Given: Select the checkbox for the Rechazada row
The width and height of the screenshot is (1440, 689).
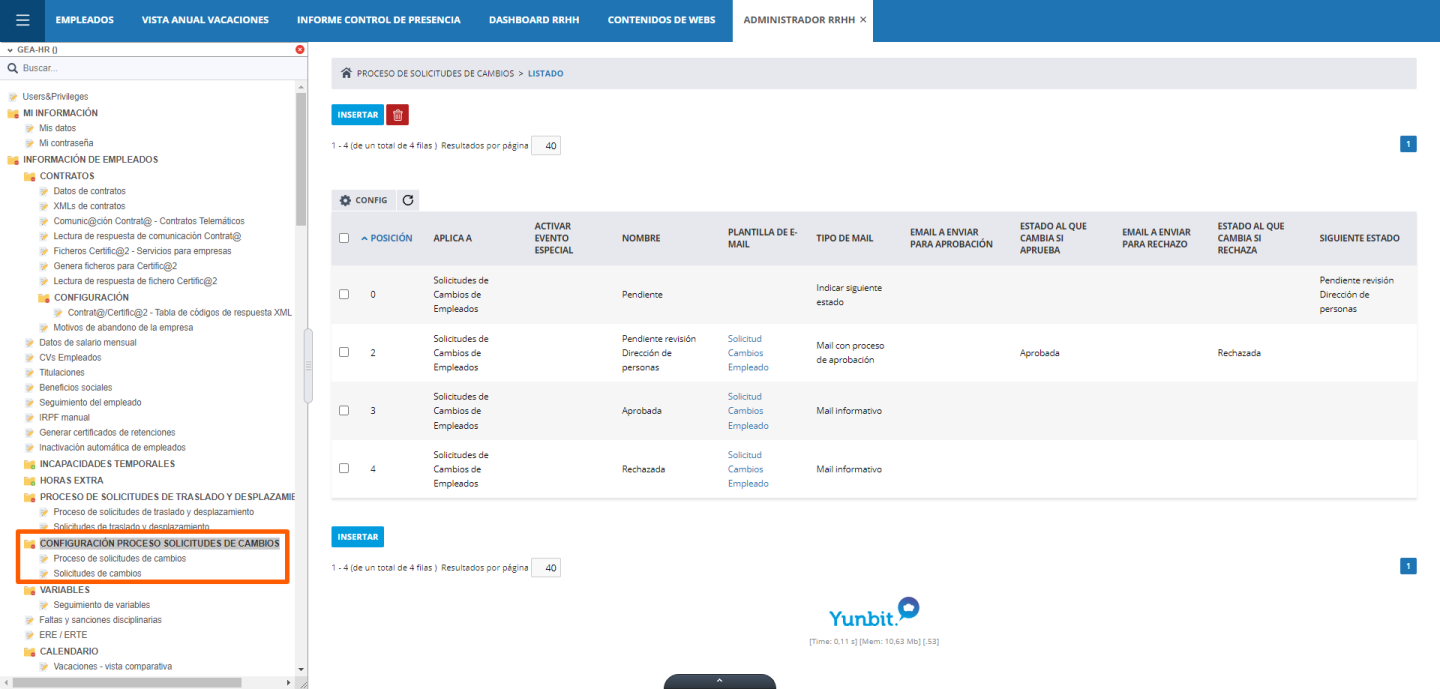Looking at the screenshot, I should [x=344, y=468].
